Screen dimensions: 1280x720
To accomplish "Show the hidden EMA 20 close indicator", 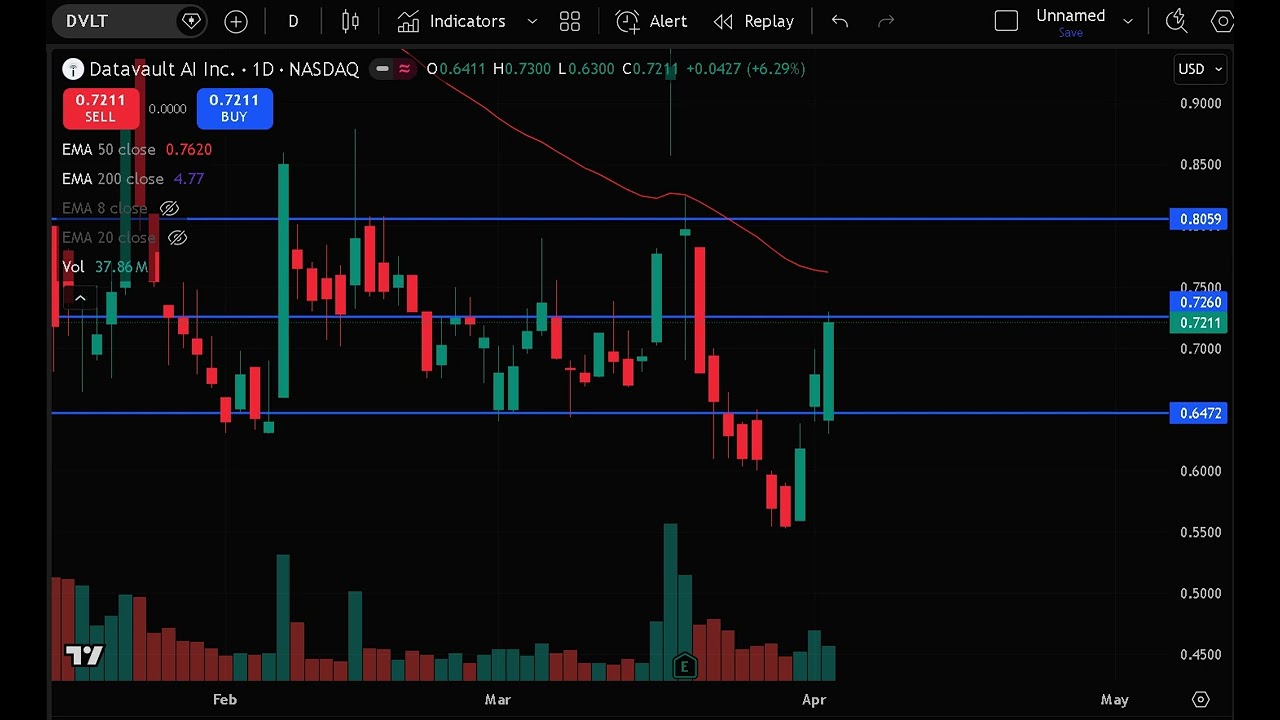I will pyautogui.click(x=177, y=238).
